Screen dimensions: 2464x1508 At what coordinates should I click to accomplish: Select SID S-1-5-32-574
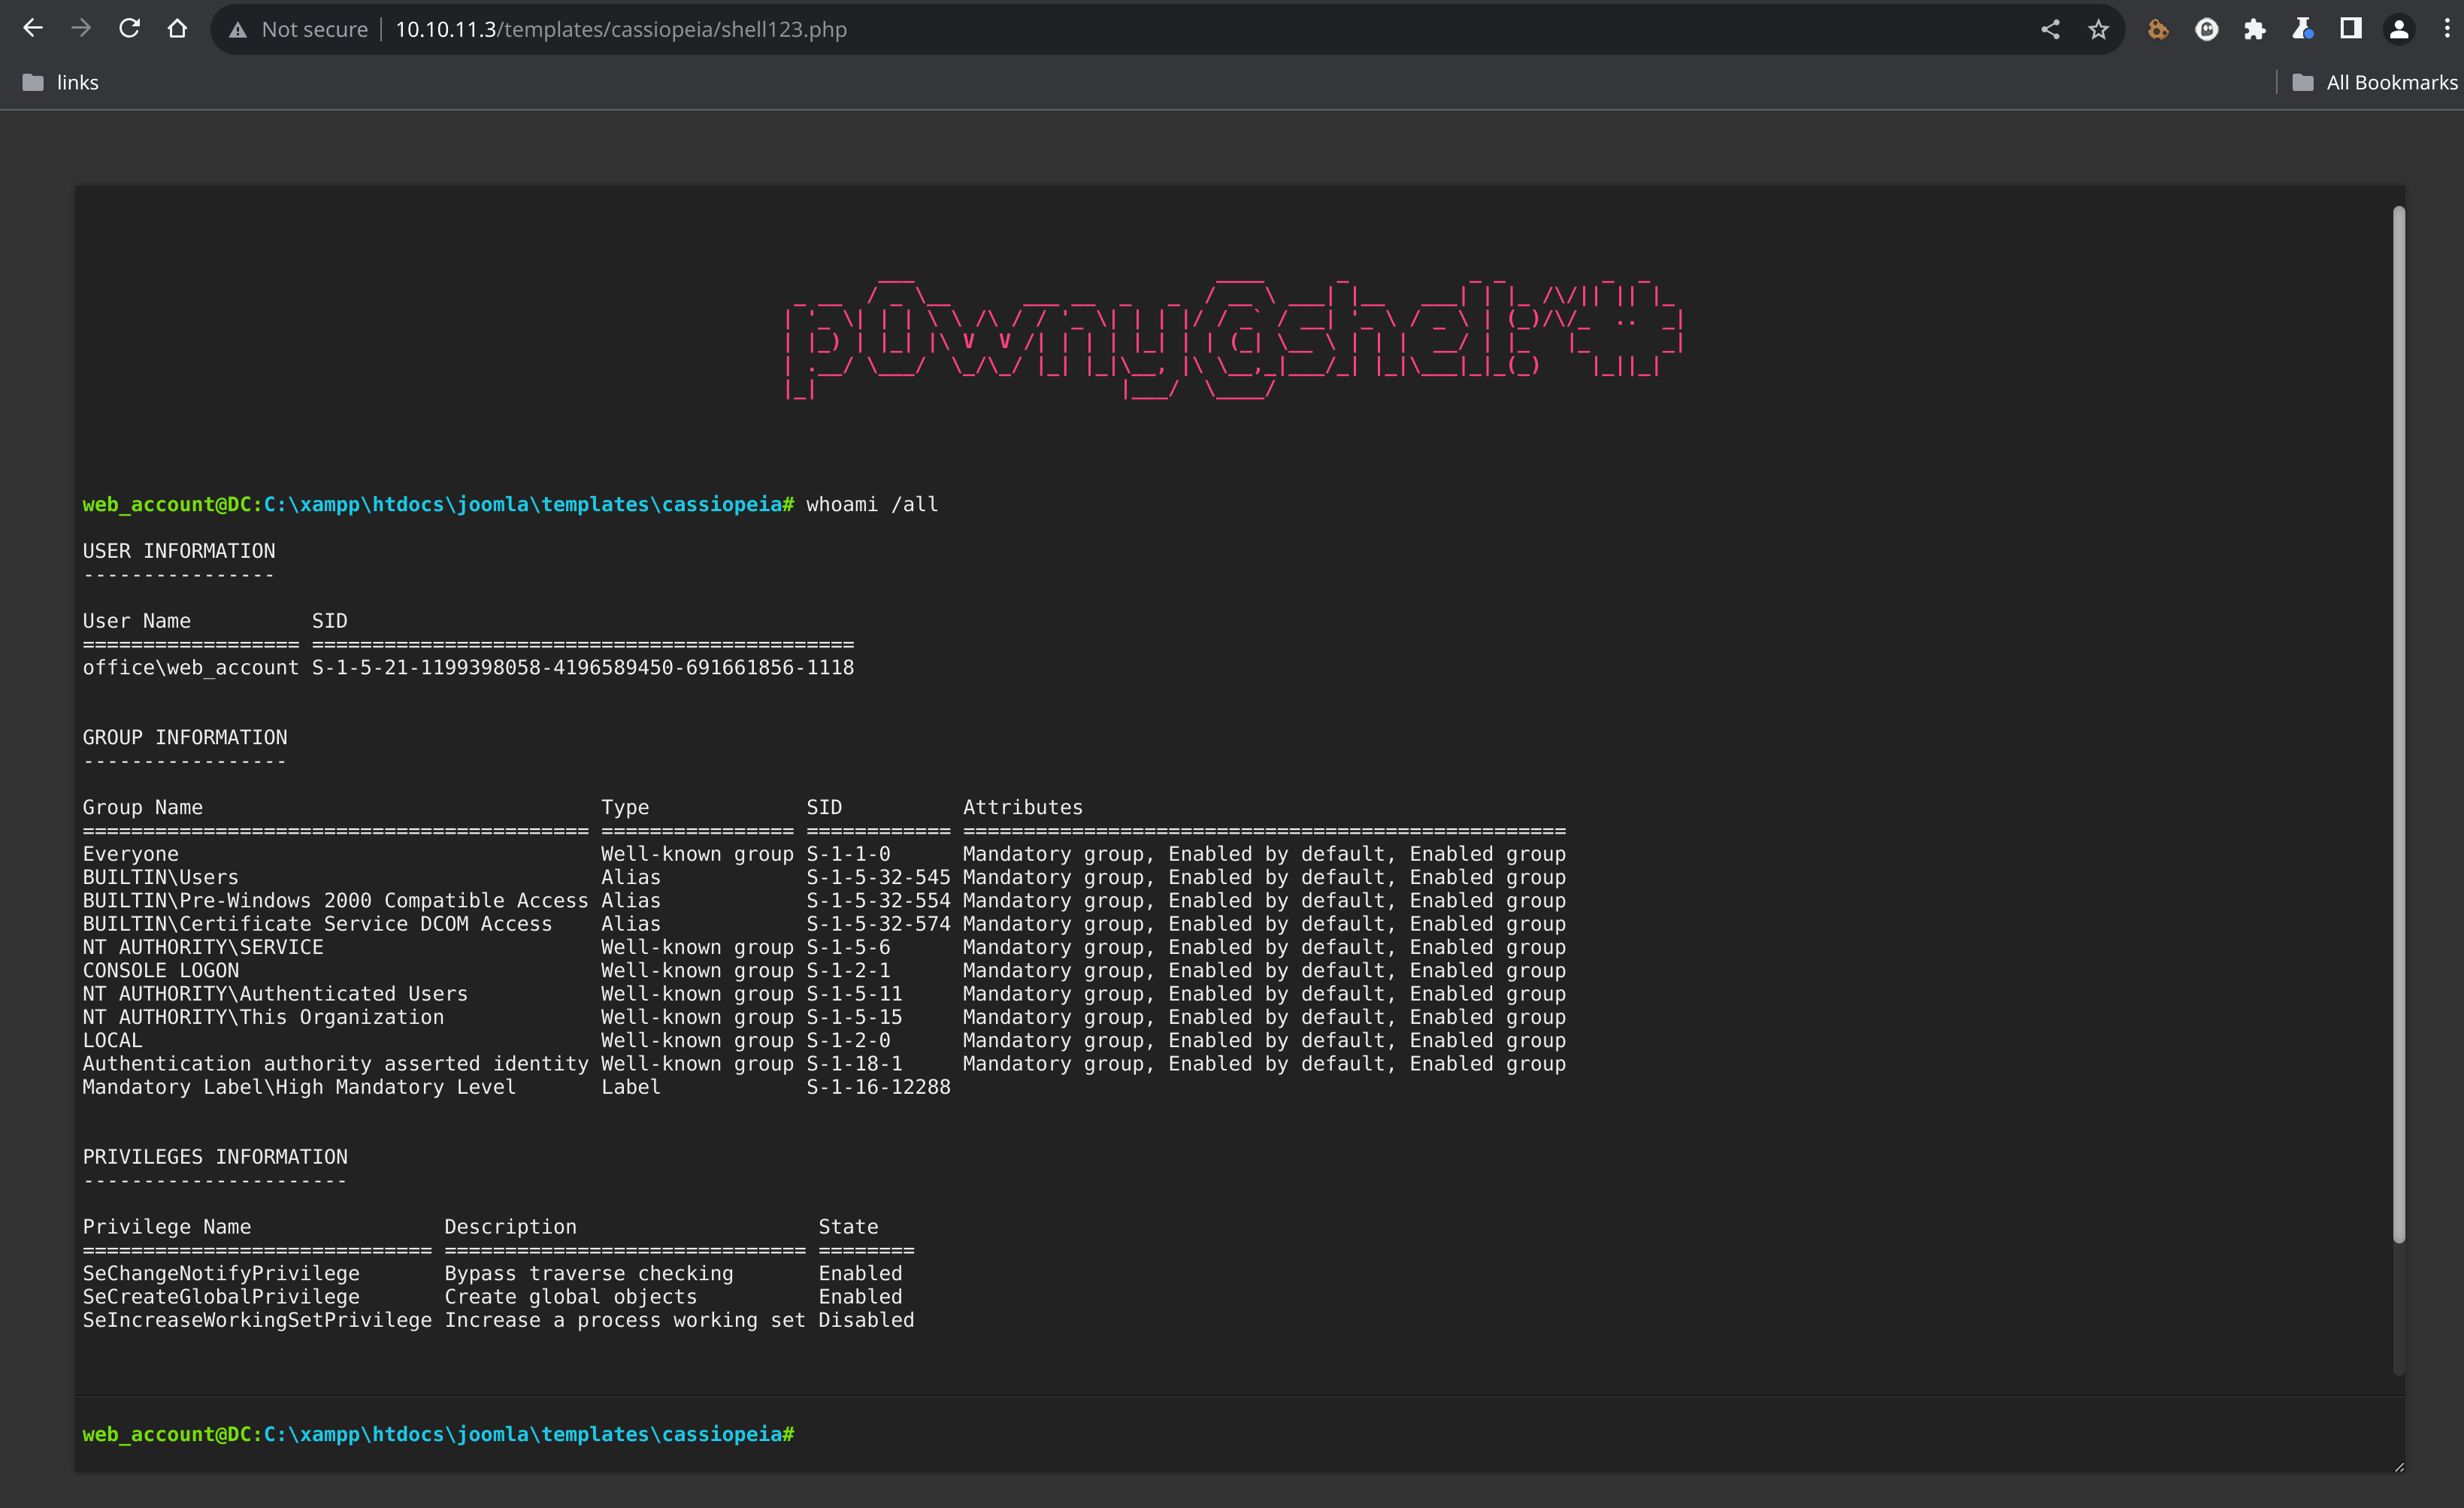pyautogui.click(x=878, y=924)
